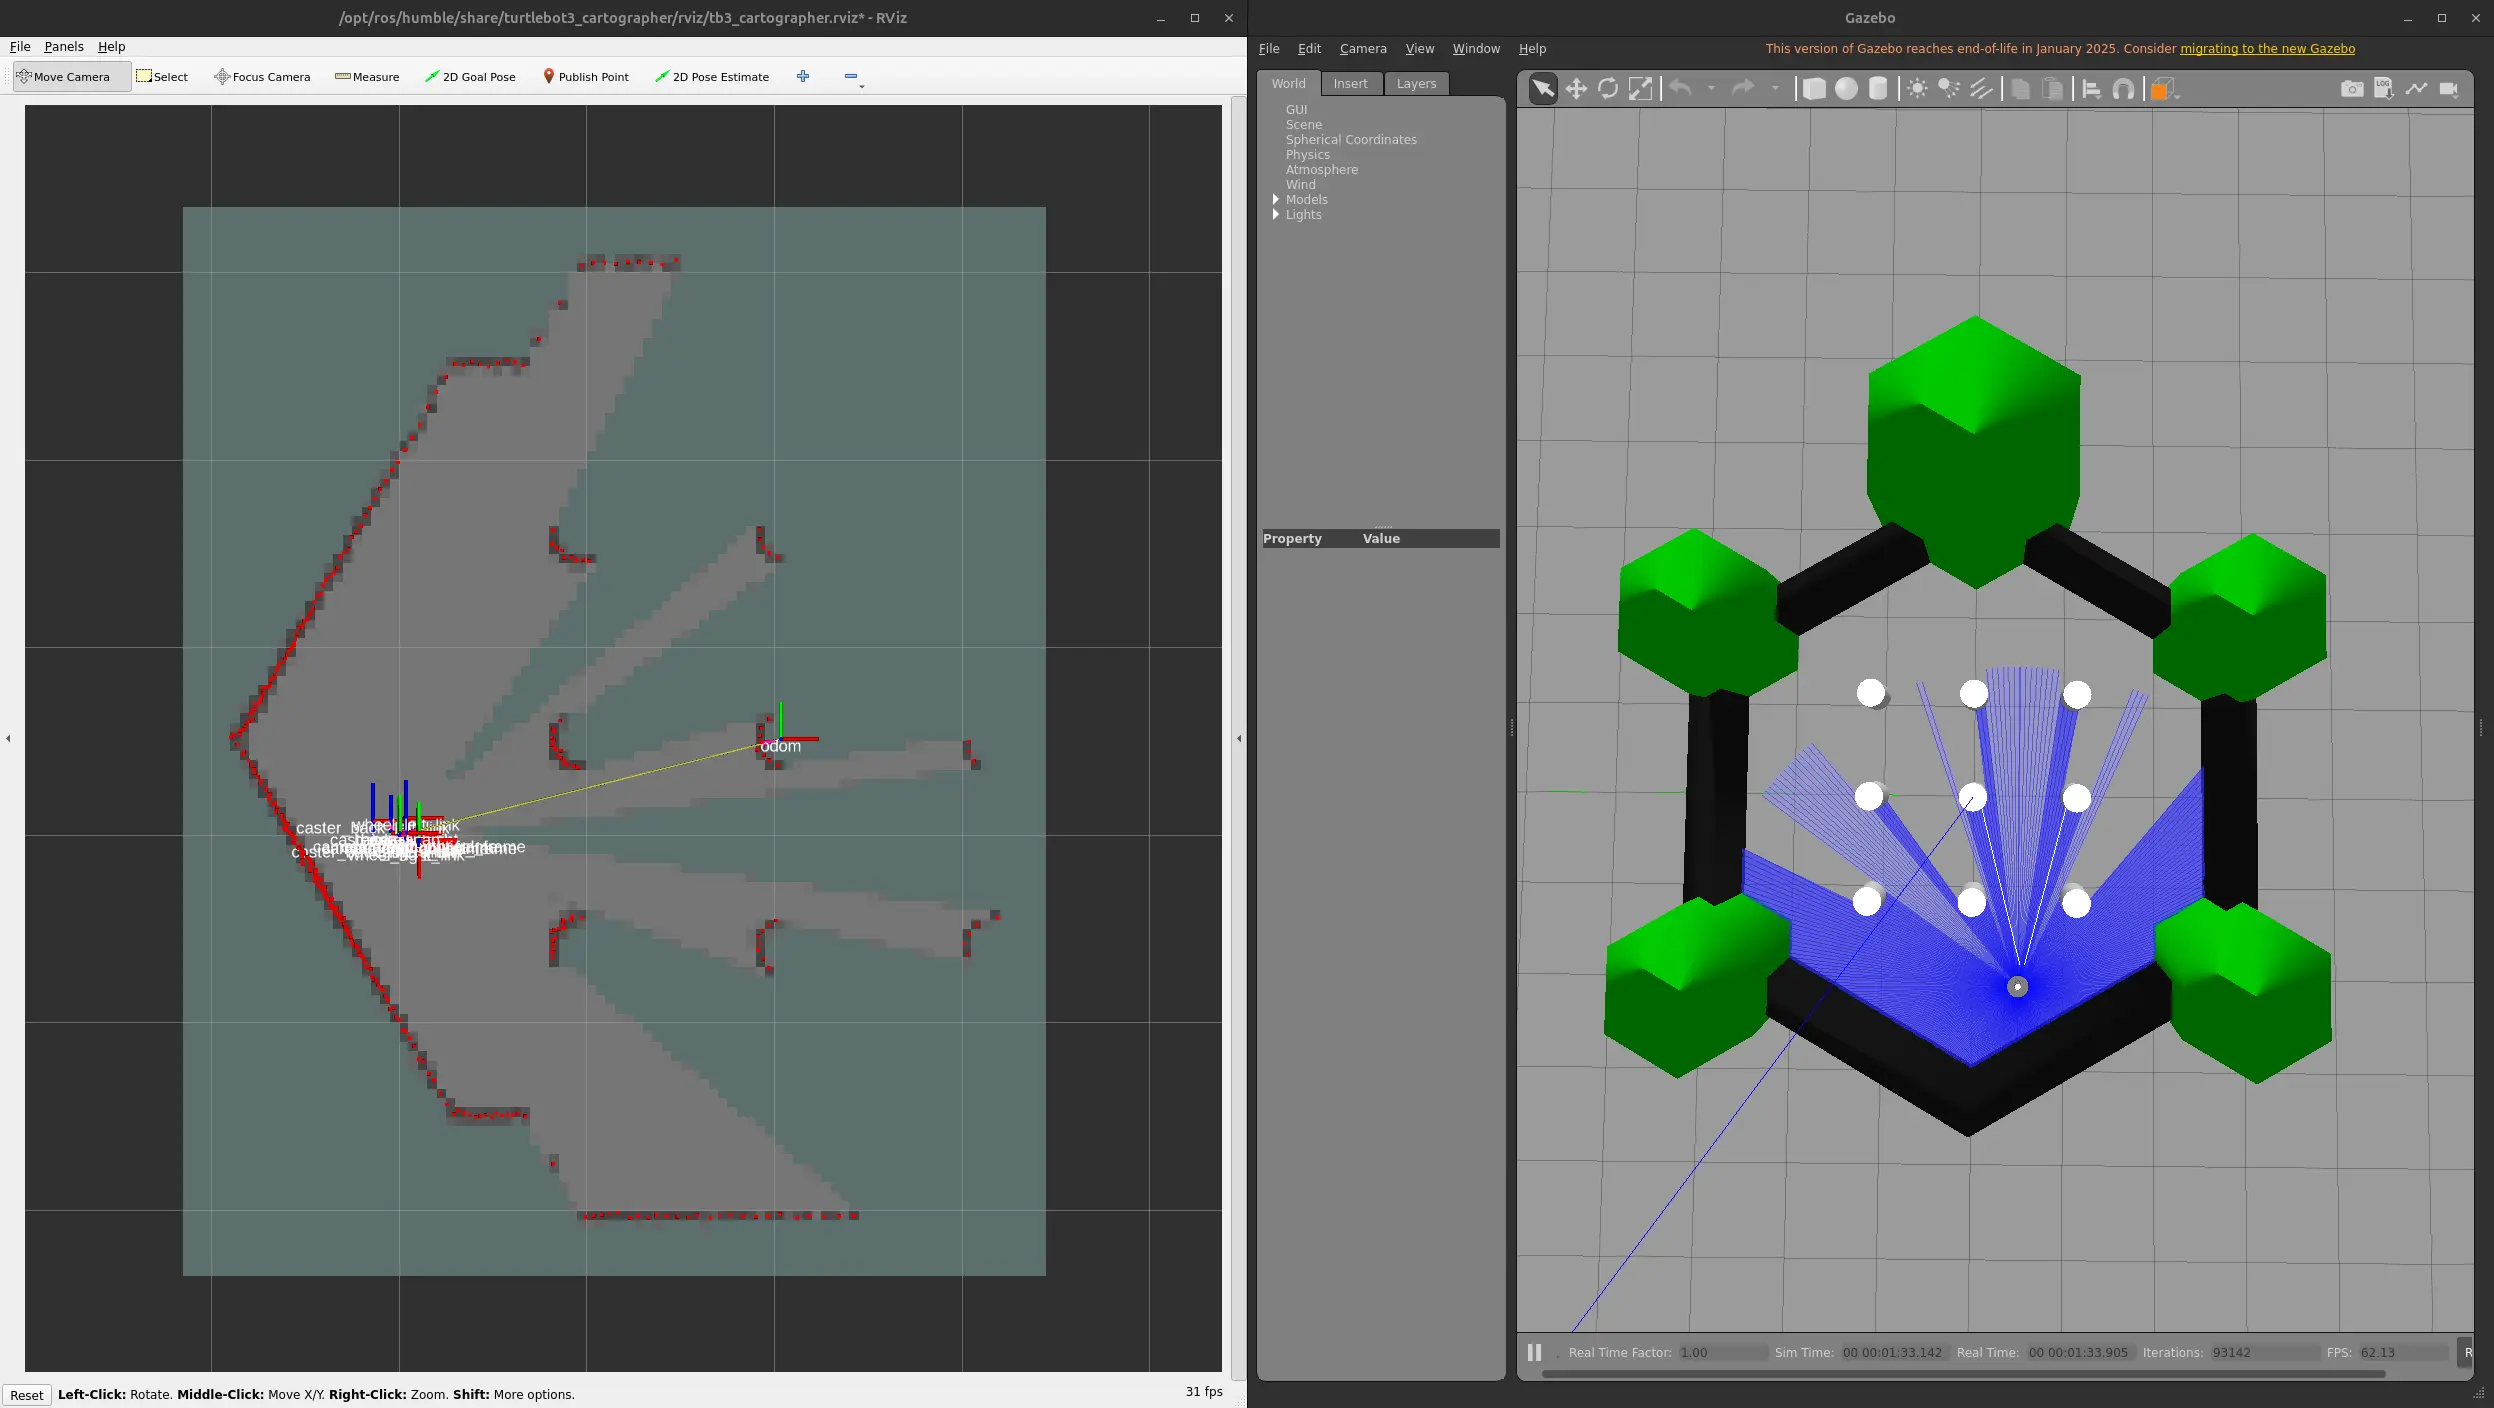The height and width of the screenshot is (1408, 2494).
Task: Open the Panels menu in RViz
Action: [x=64, y=47]
